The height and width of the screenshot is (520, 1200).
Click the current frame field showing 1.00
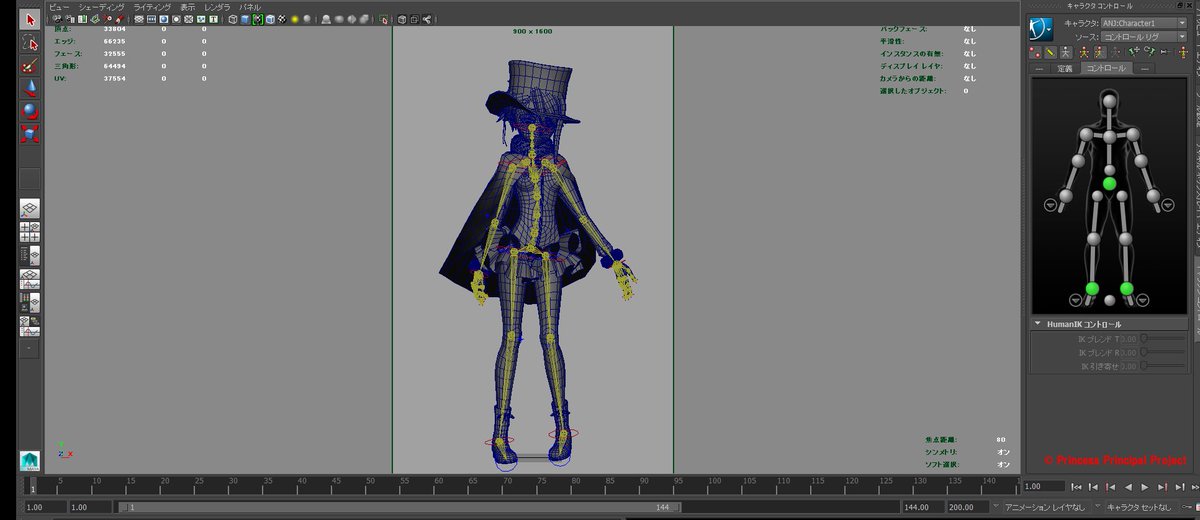pyautogui.click(x=1044, y=486)
